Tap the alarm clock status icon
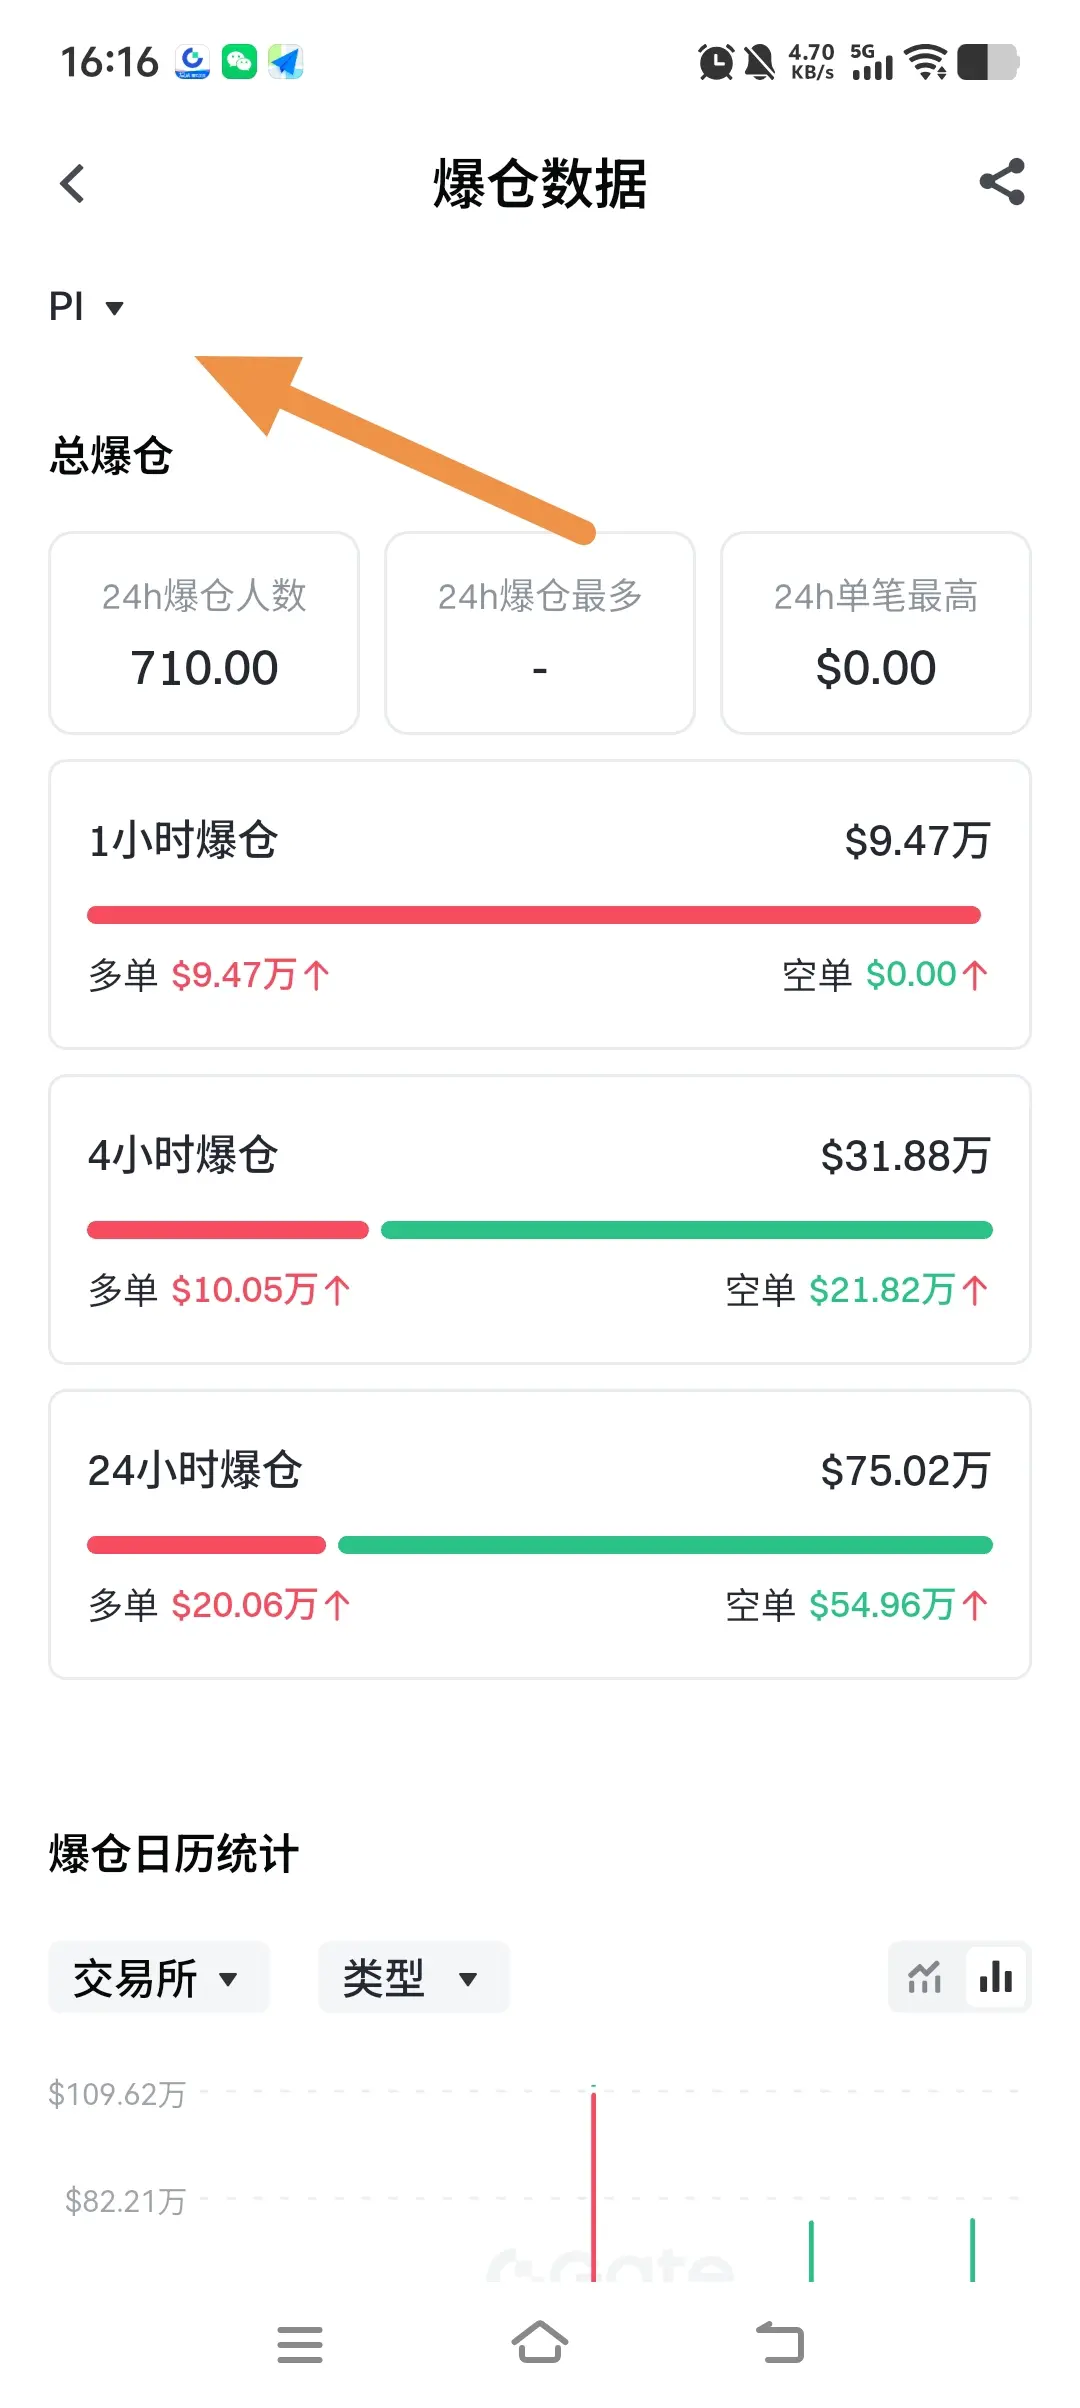This screenshot has width=1080, height=2408. 715,62
